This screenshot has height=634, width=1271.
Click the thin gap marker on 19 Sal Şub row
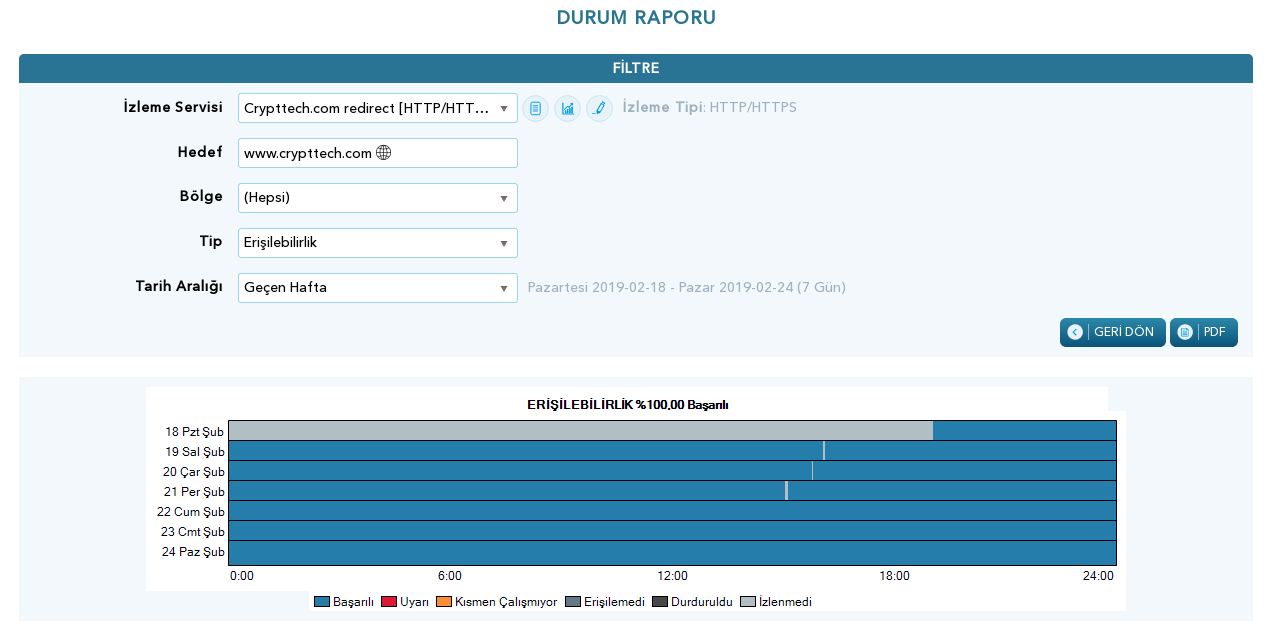(824, 451)
